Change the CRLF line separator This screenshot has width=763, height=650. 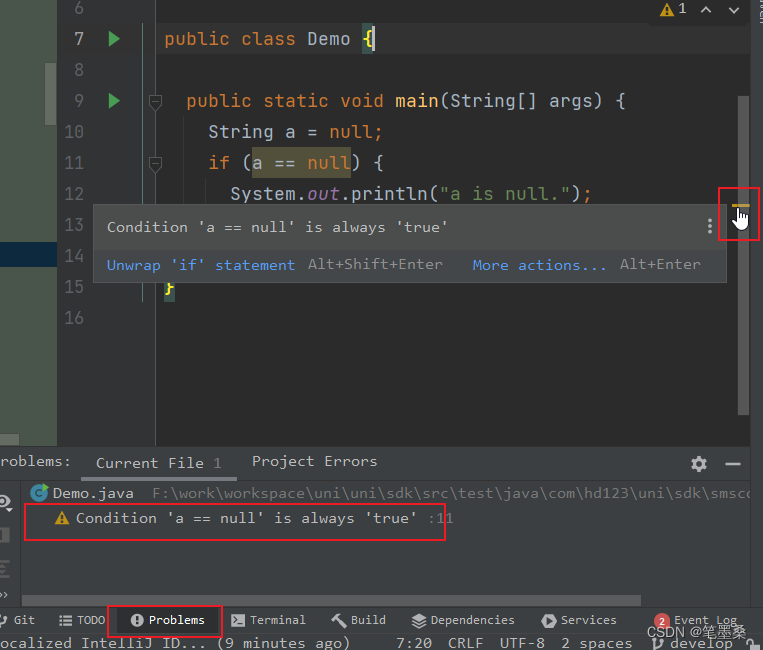click(465, 643)
